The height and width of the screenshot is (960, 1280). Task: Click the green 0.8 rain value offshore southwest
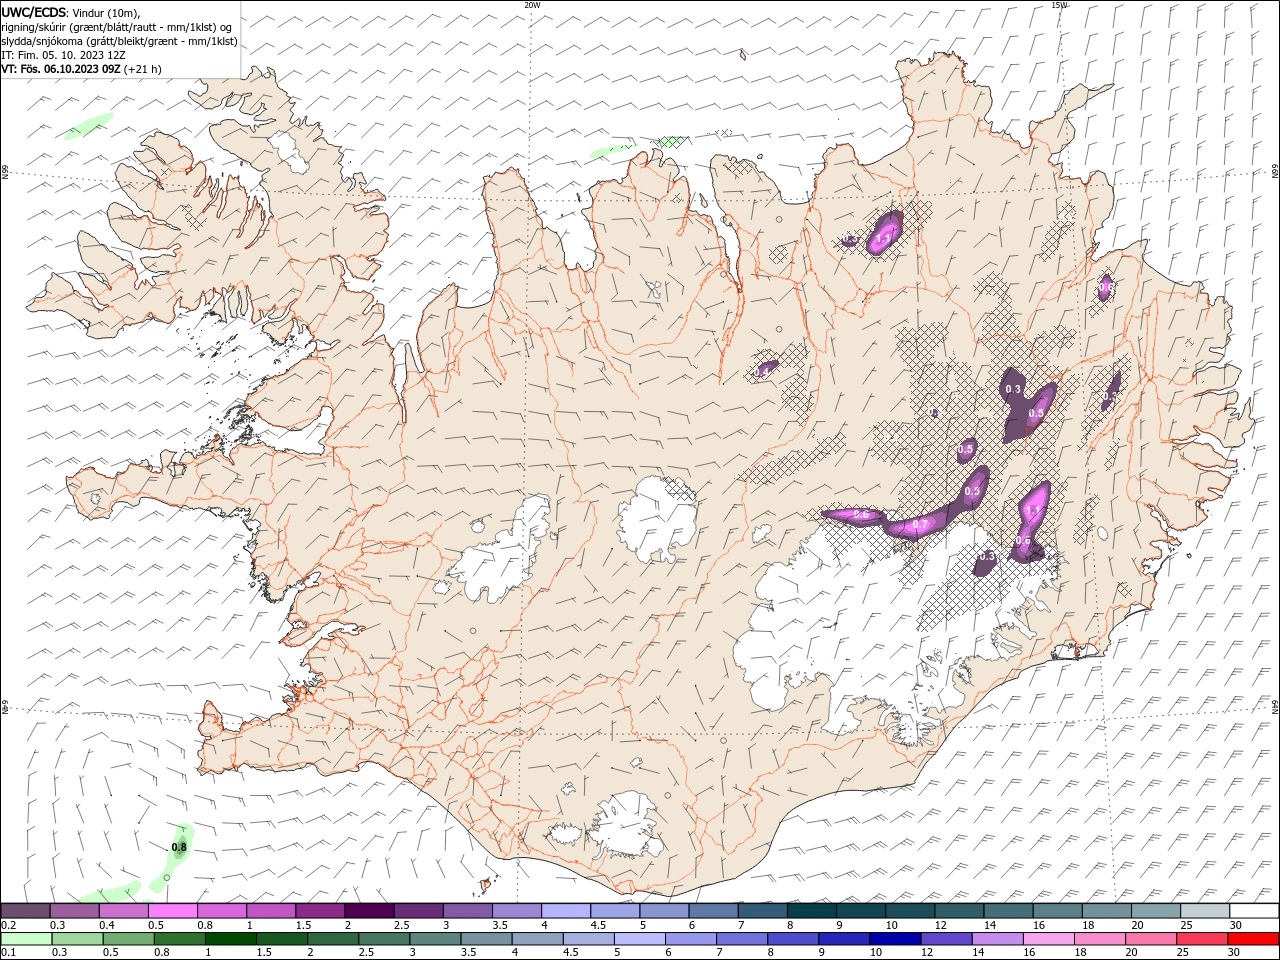pos(179,847)
